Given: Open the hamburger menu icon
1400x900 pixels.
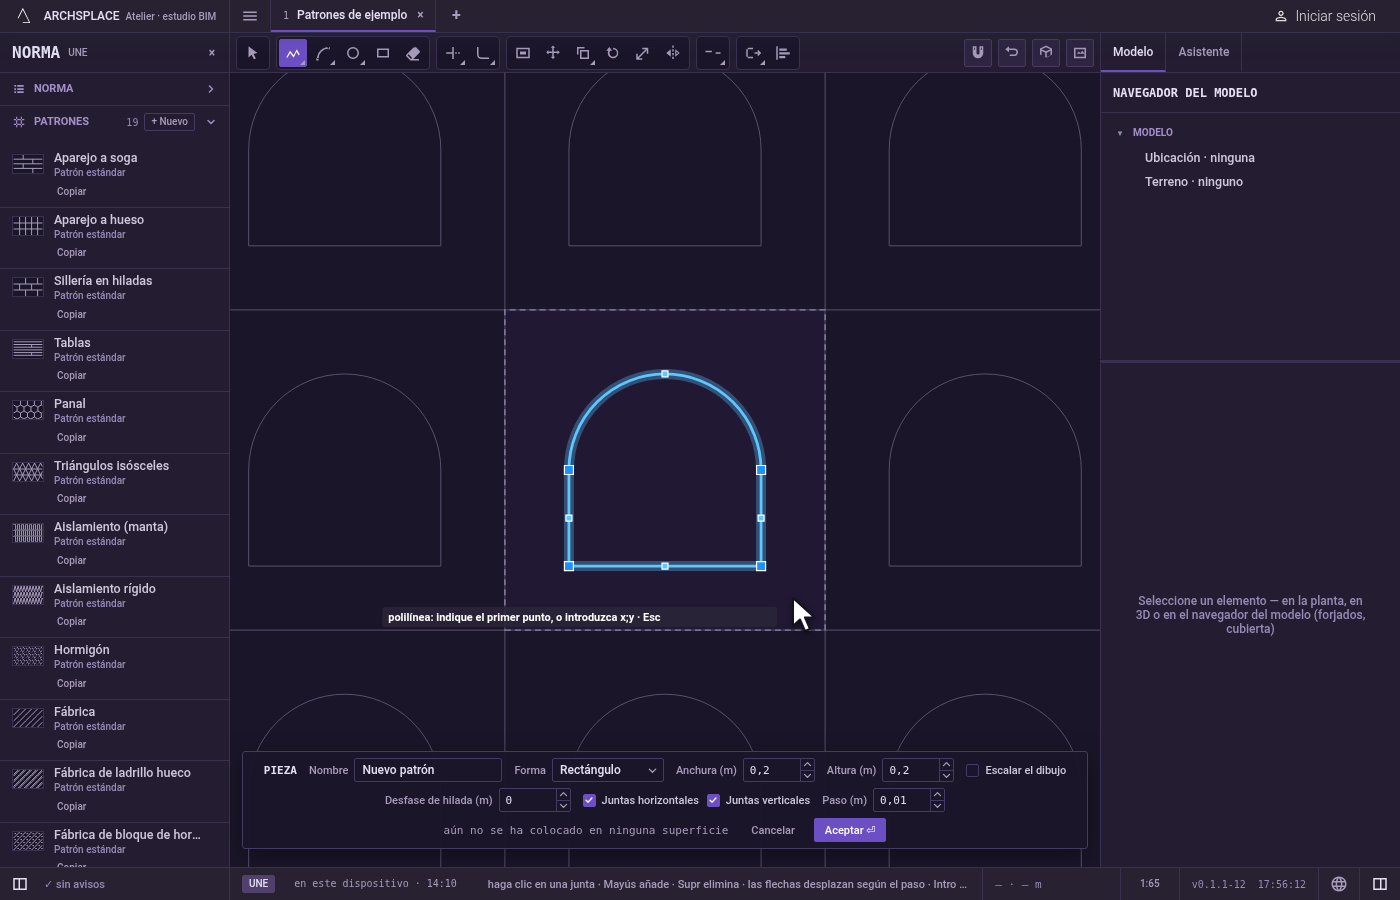Looking at the screenshot, I should coord(250,16).
